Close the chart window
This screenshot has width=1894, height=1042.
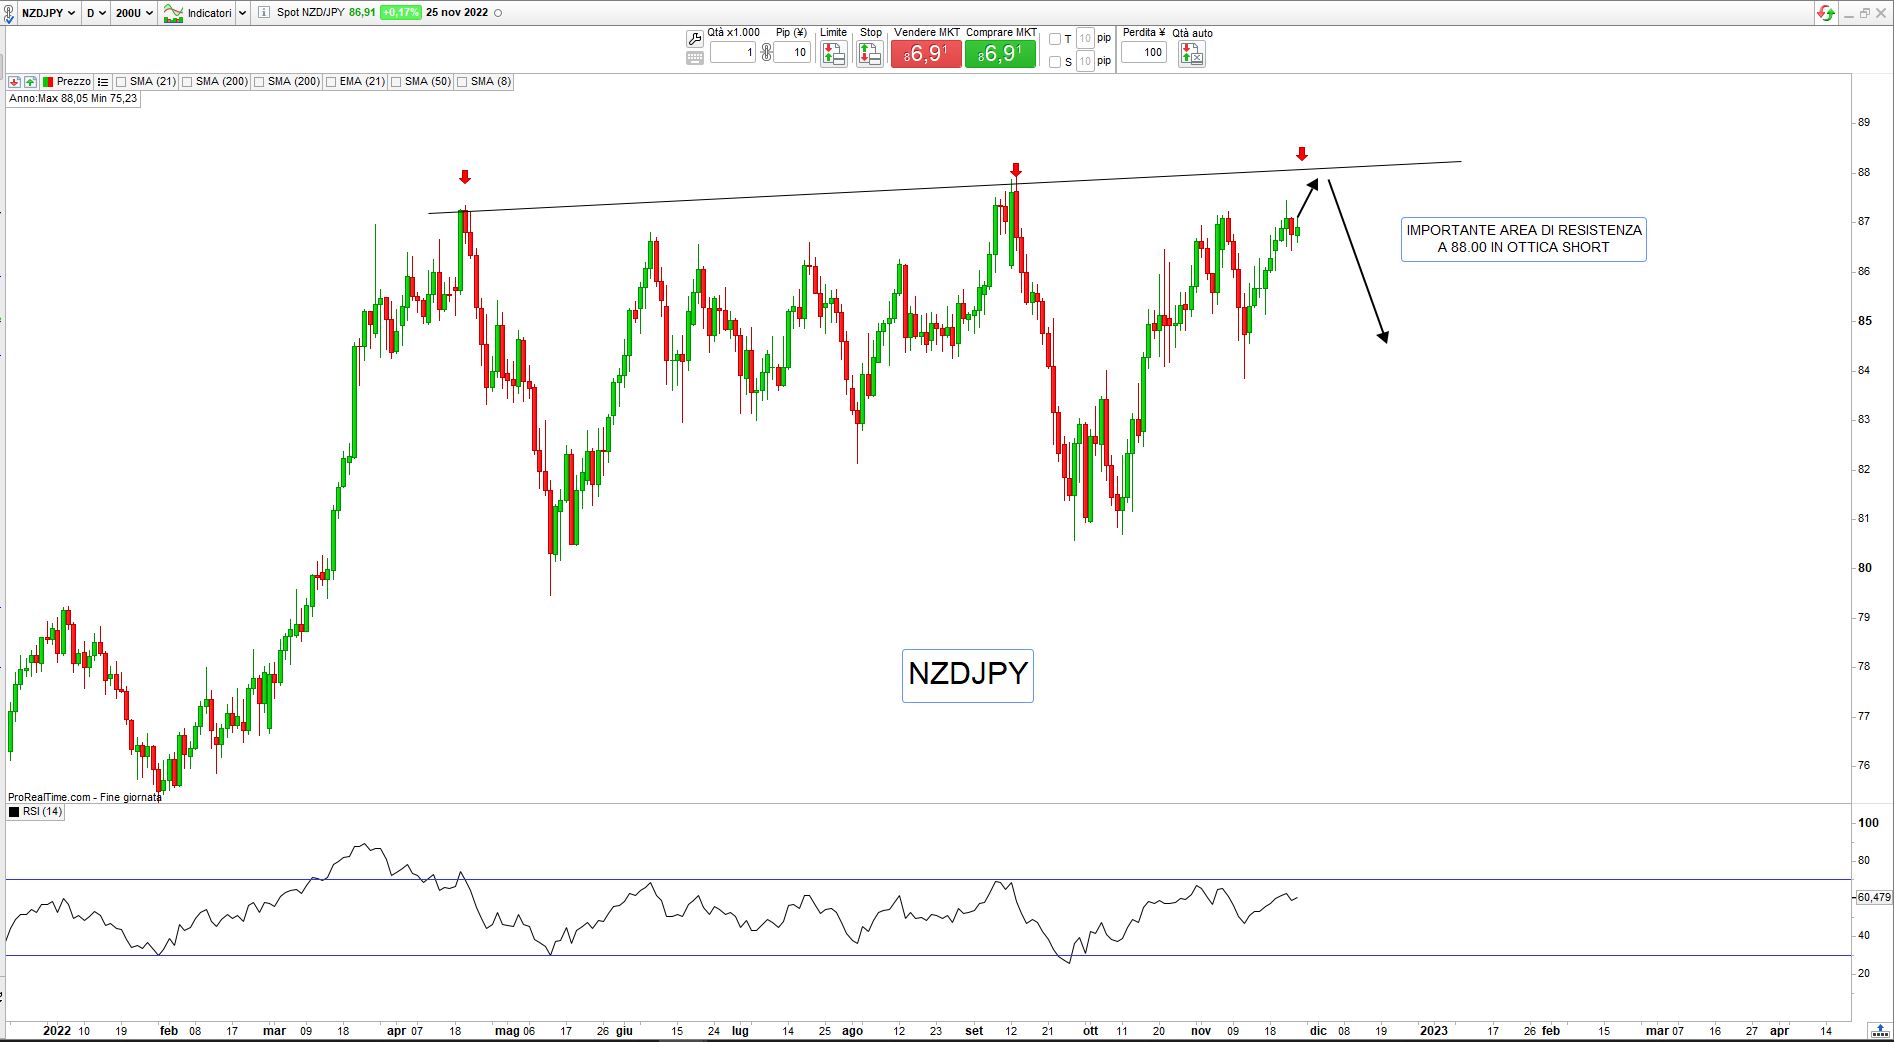[1881, 13]
